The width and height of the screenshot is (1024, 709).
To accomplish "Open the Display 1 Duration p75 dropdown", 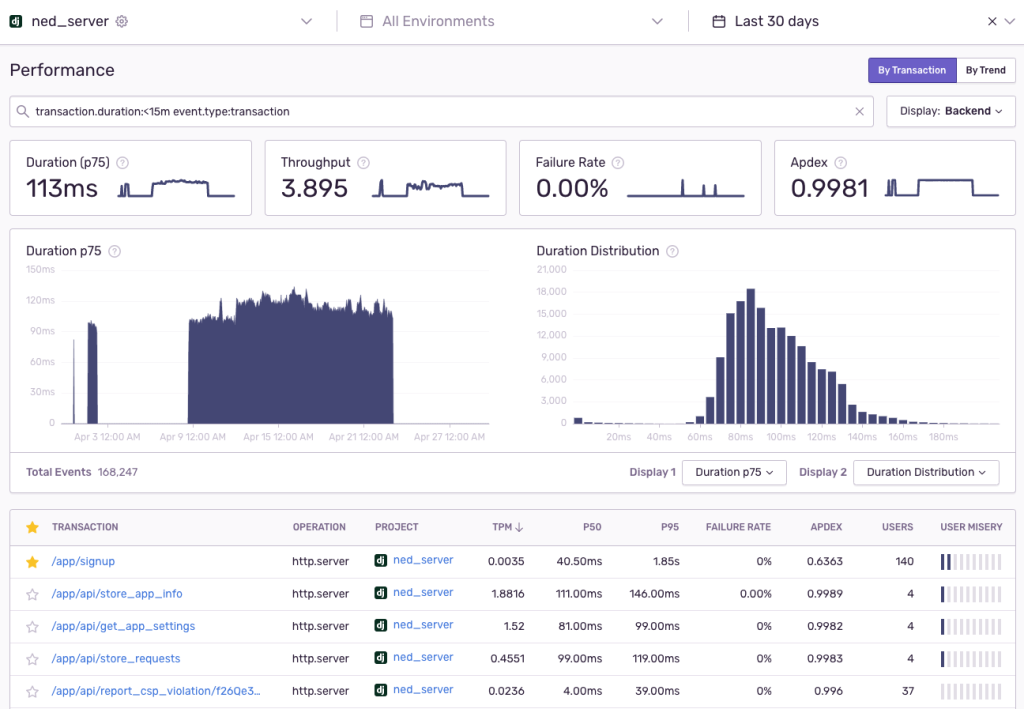I will [734, 473].
